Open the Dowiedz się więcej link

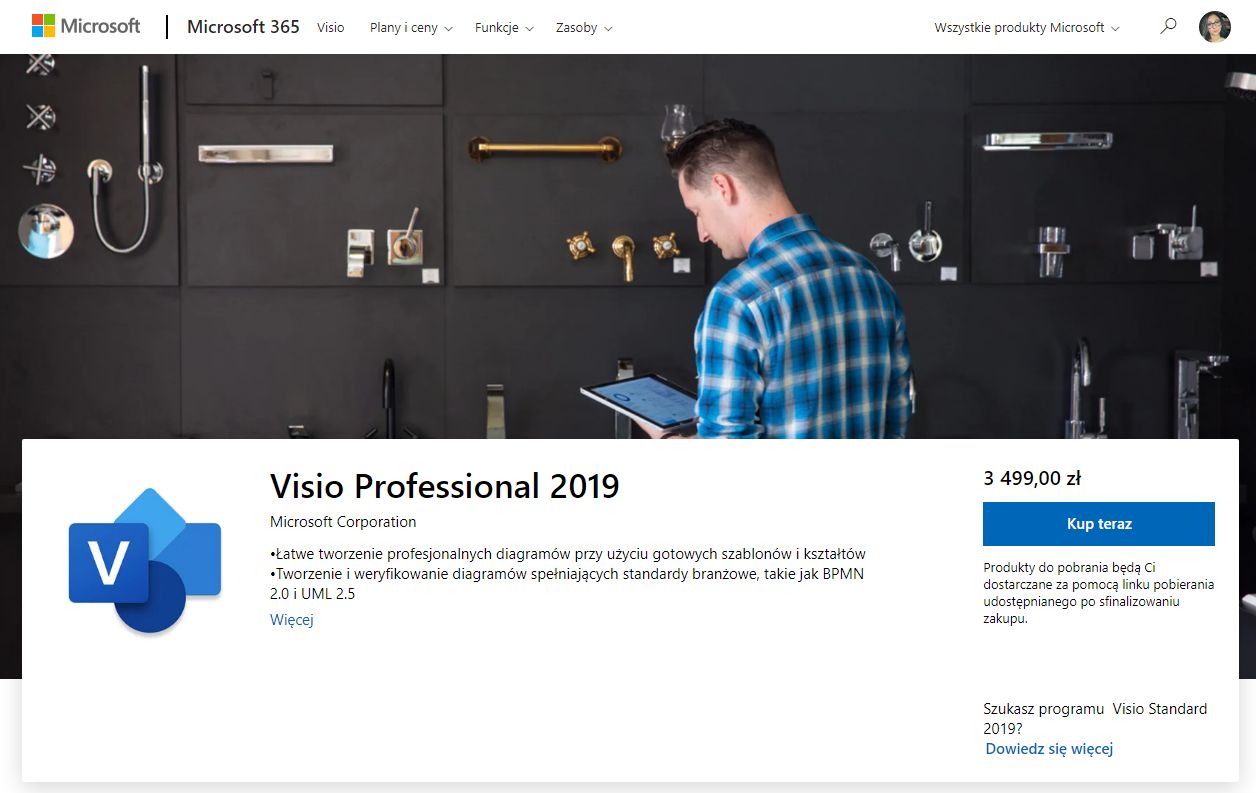1049,749
